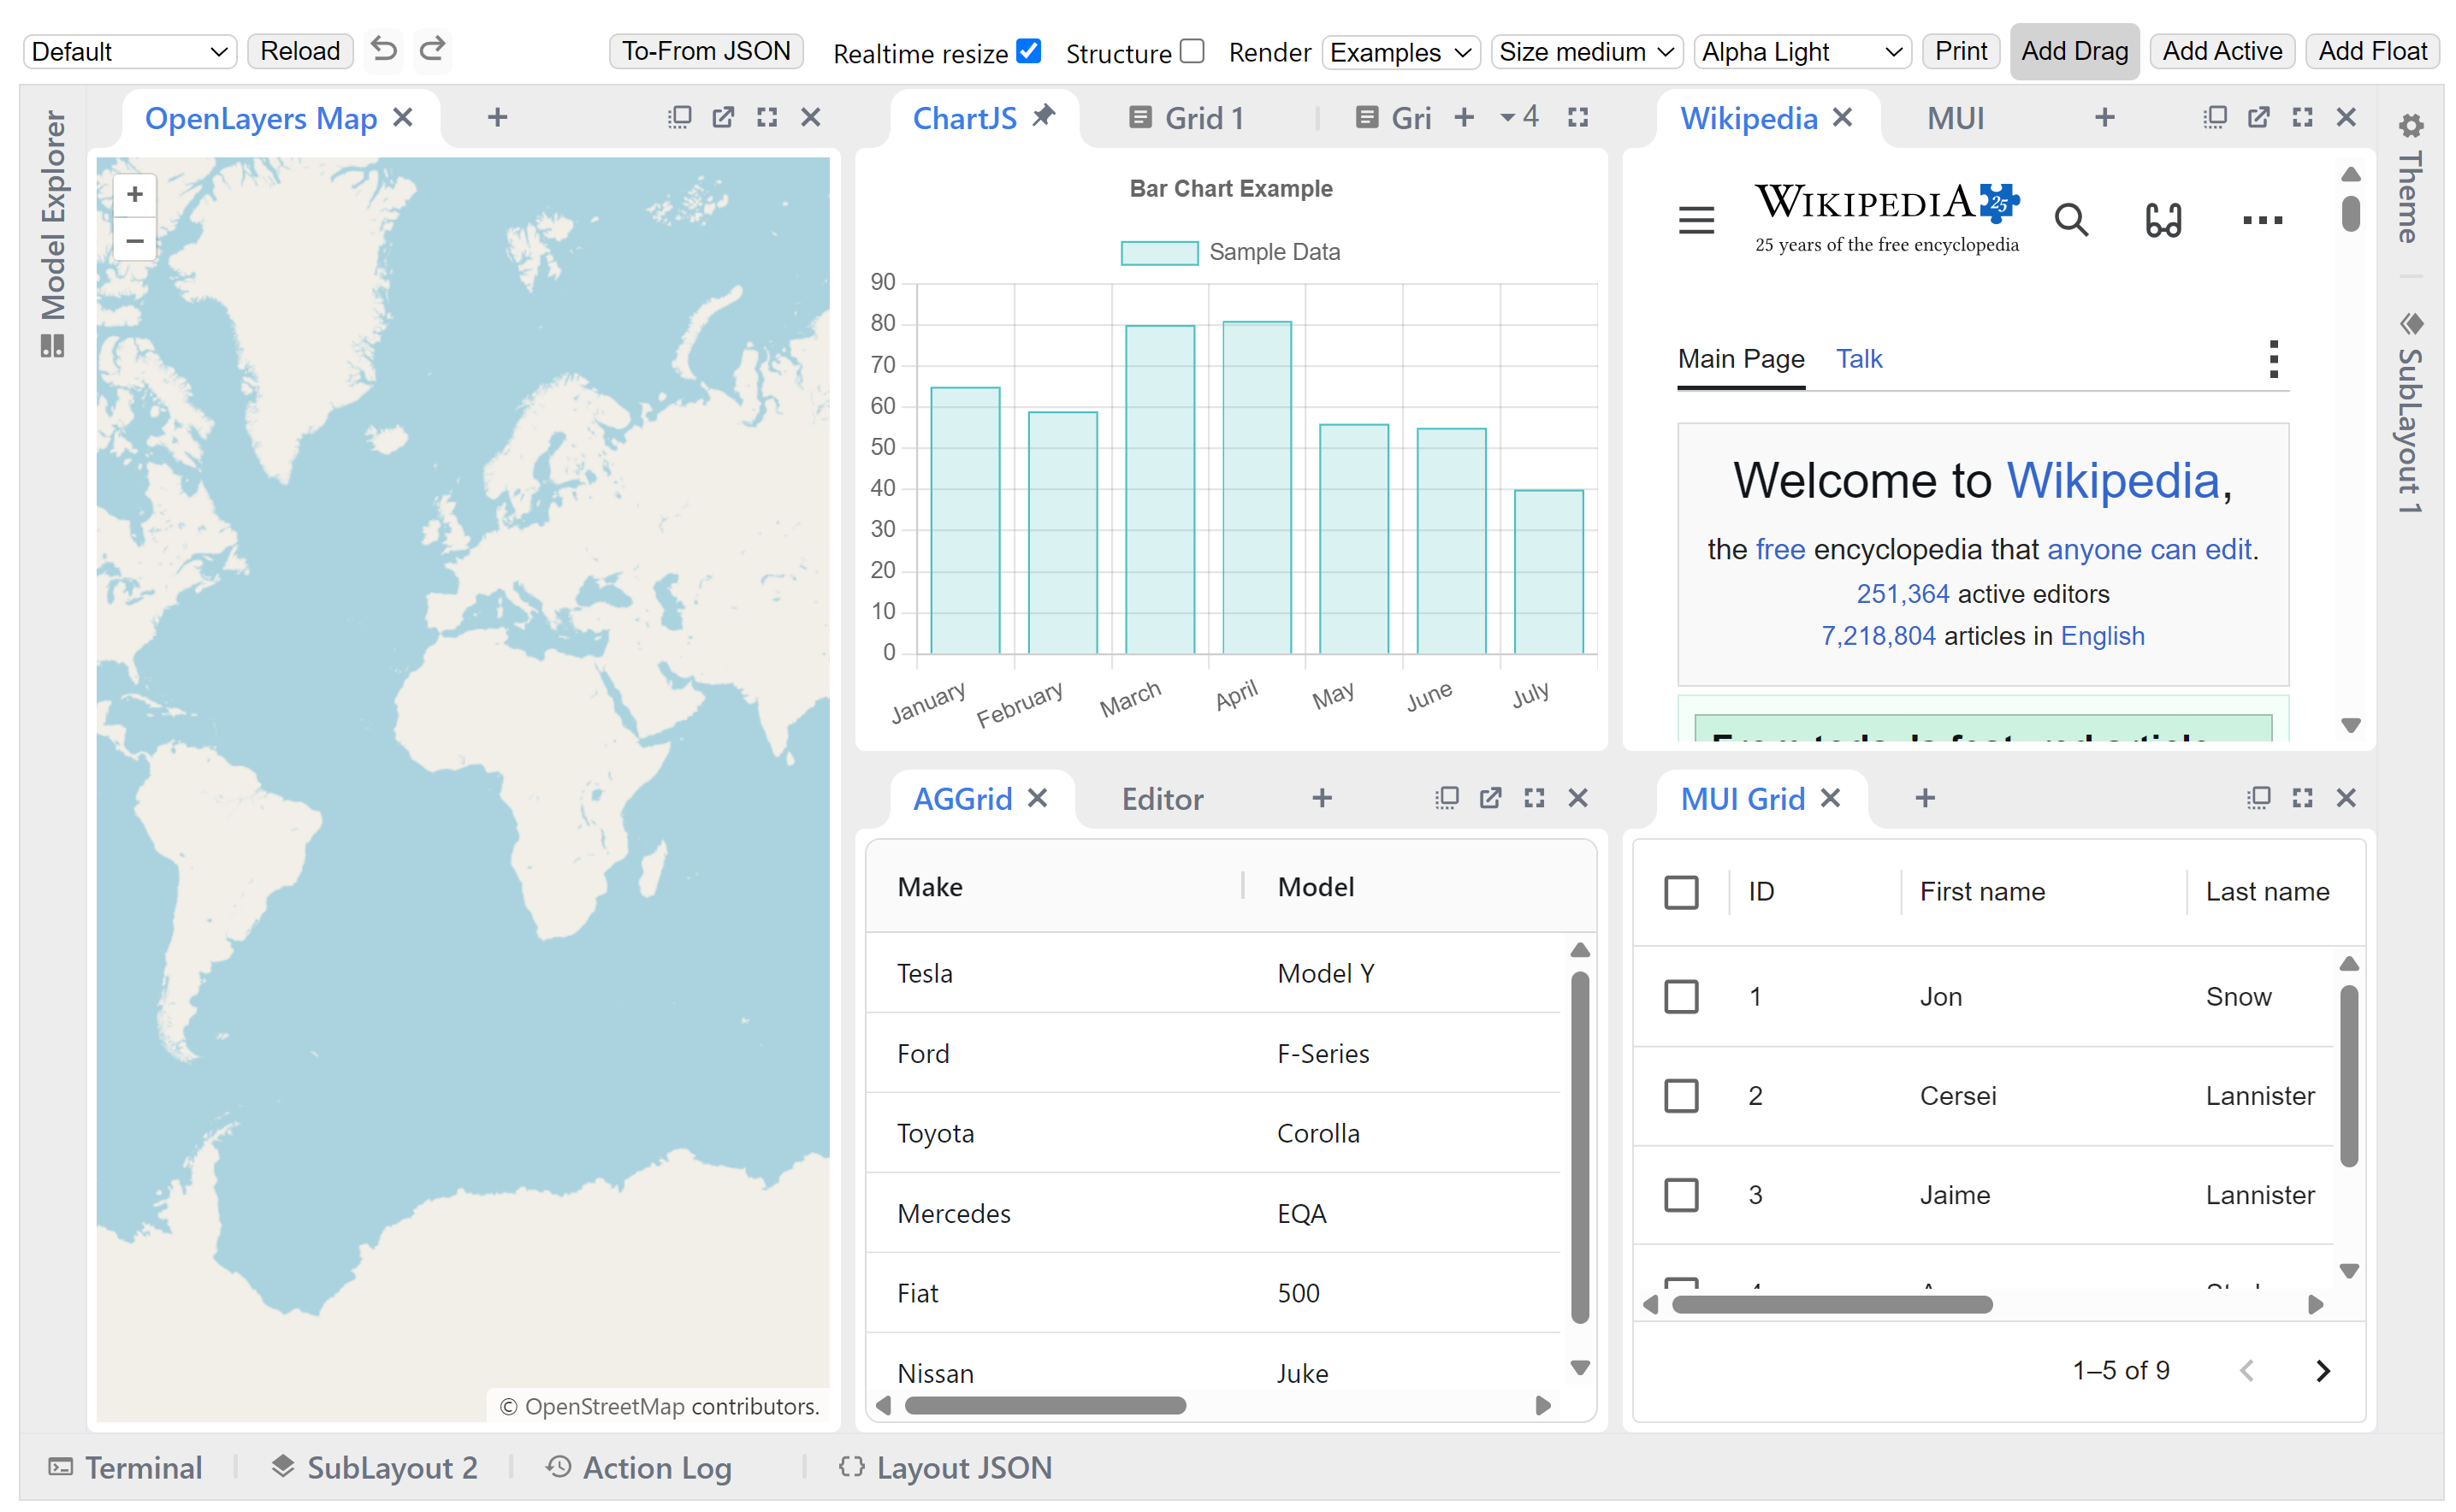Click the Add Active button

point(2222,50)
